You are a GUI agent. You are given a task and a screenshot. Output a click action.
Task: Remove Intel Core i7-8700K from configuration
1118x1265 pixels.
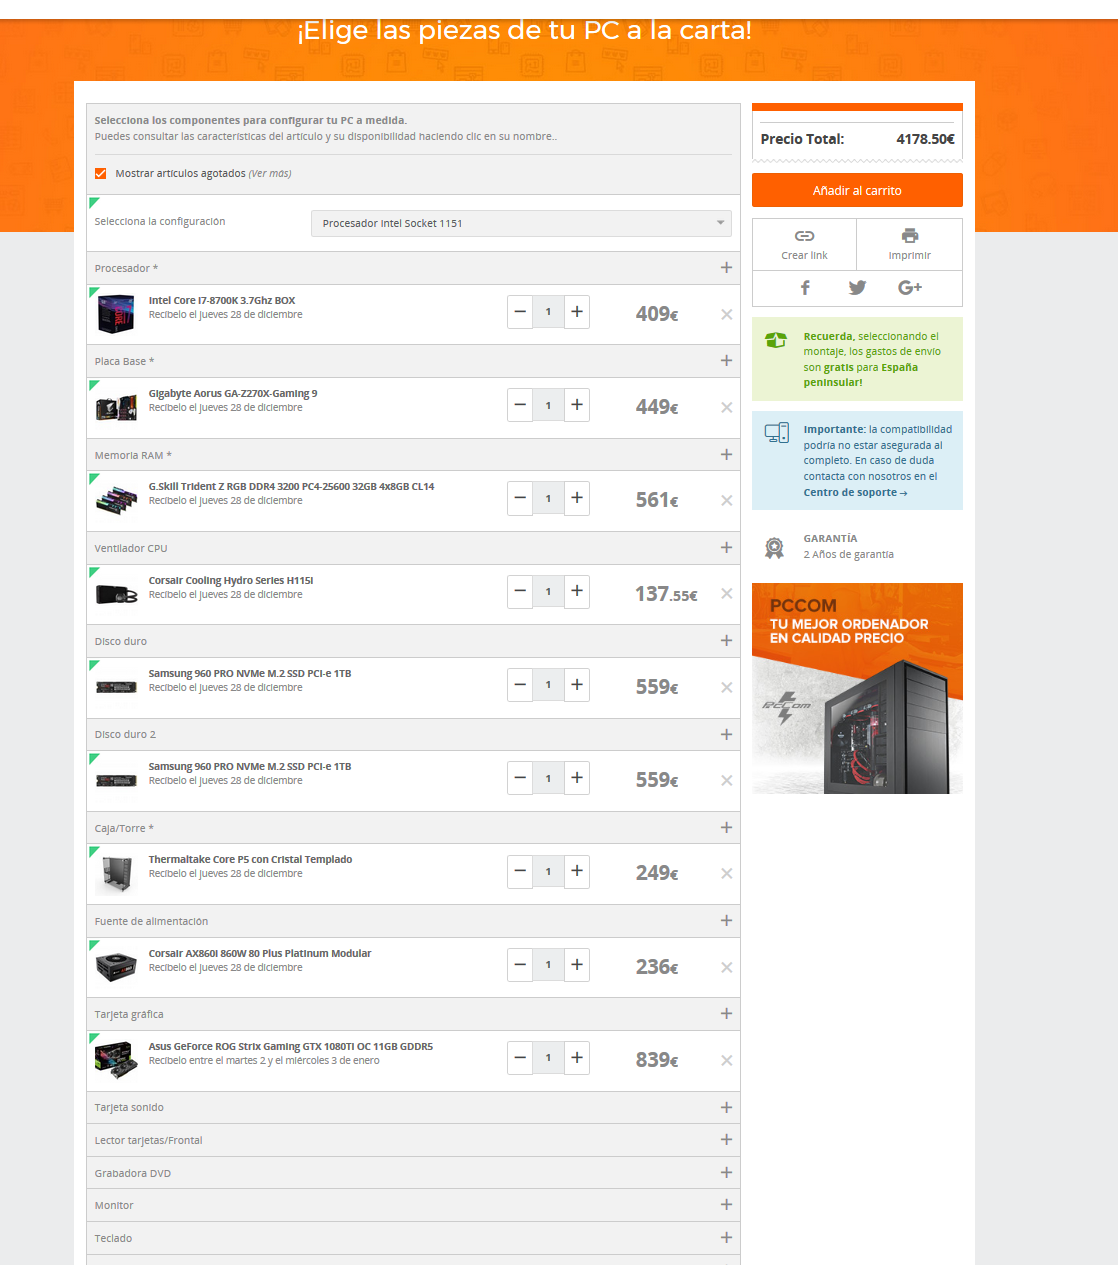coord(727,314)
